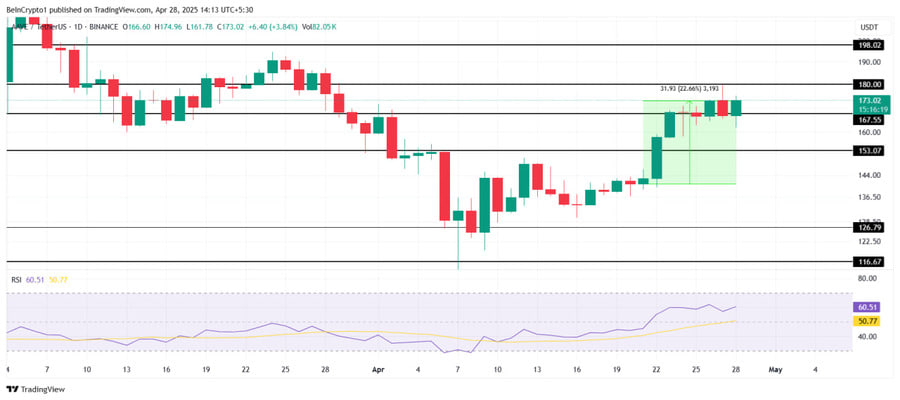Select the 190.00 value on the price axis
The image size is (900, 400).
click(x=869, y=62)
